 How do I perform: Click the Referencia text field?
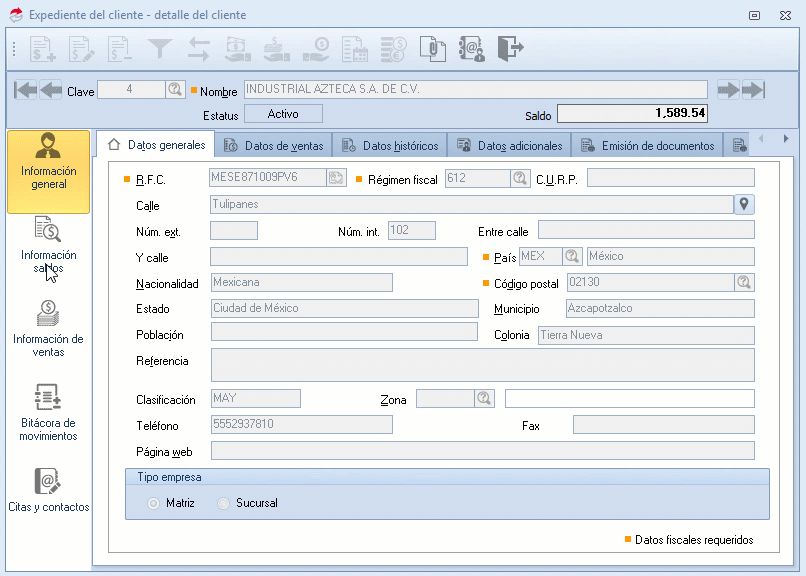click(x=483, y=365)
